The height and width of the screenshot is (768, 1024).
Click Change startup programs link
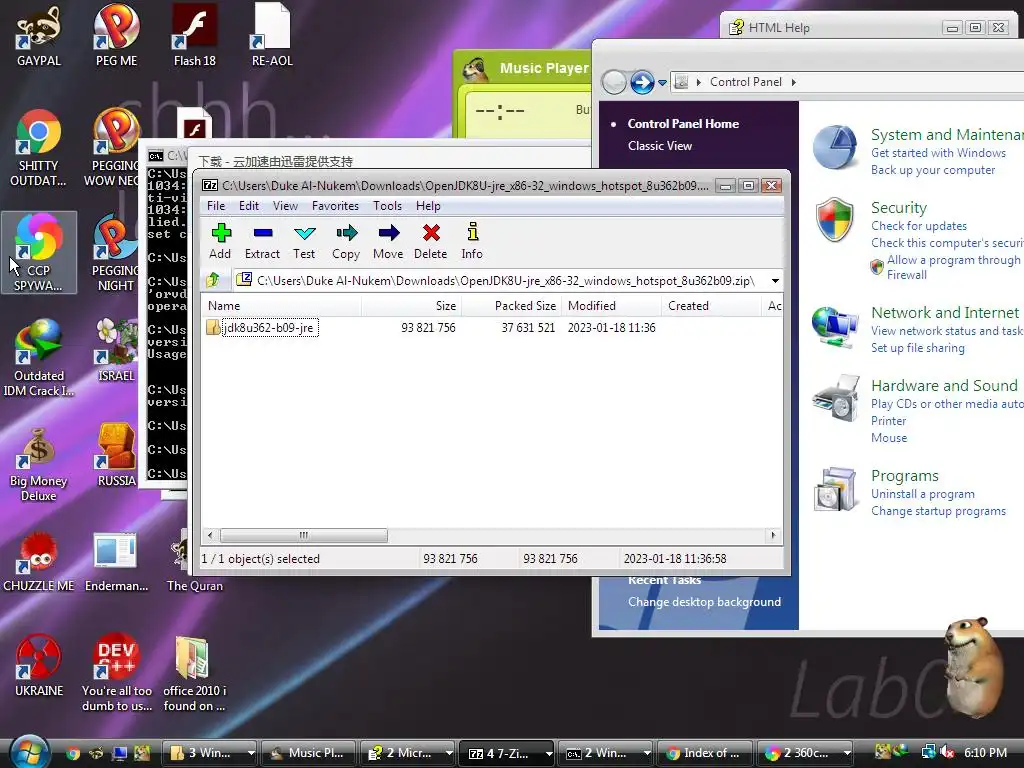[938, 511]
